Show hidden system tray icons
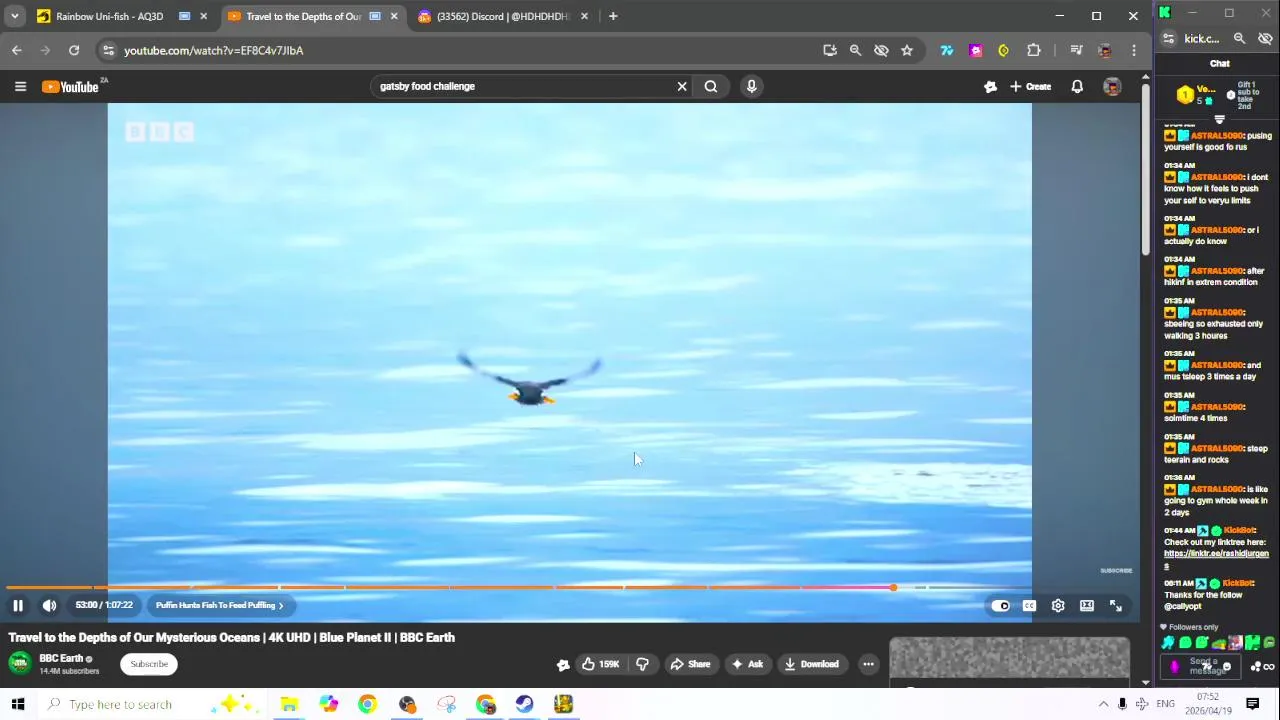The height and width of the screenshot is (720, 1280). (1103, 704)
